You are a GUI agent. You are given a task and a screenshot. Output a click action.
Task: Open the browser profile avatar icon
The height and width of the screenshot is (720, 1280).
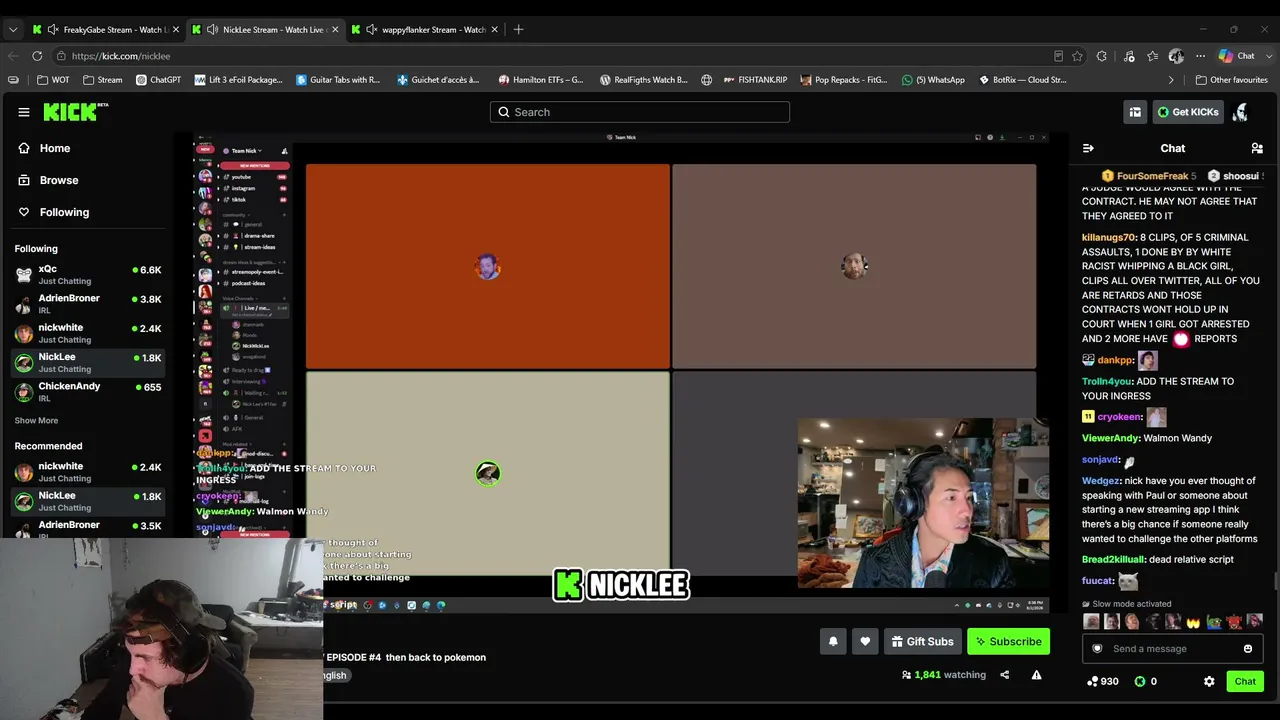click(x=1176, y=56)
